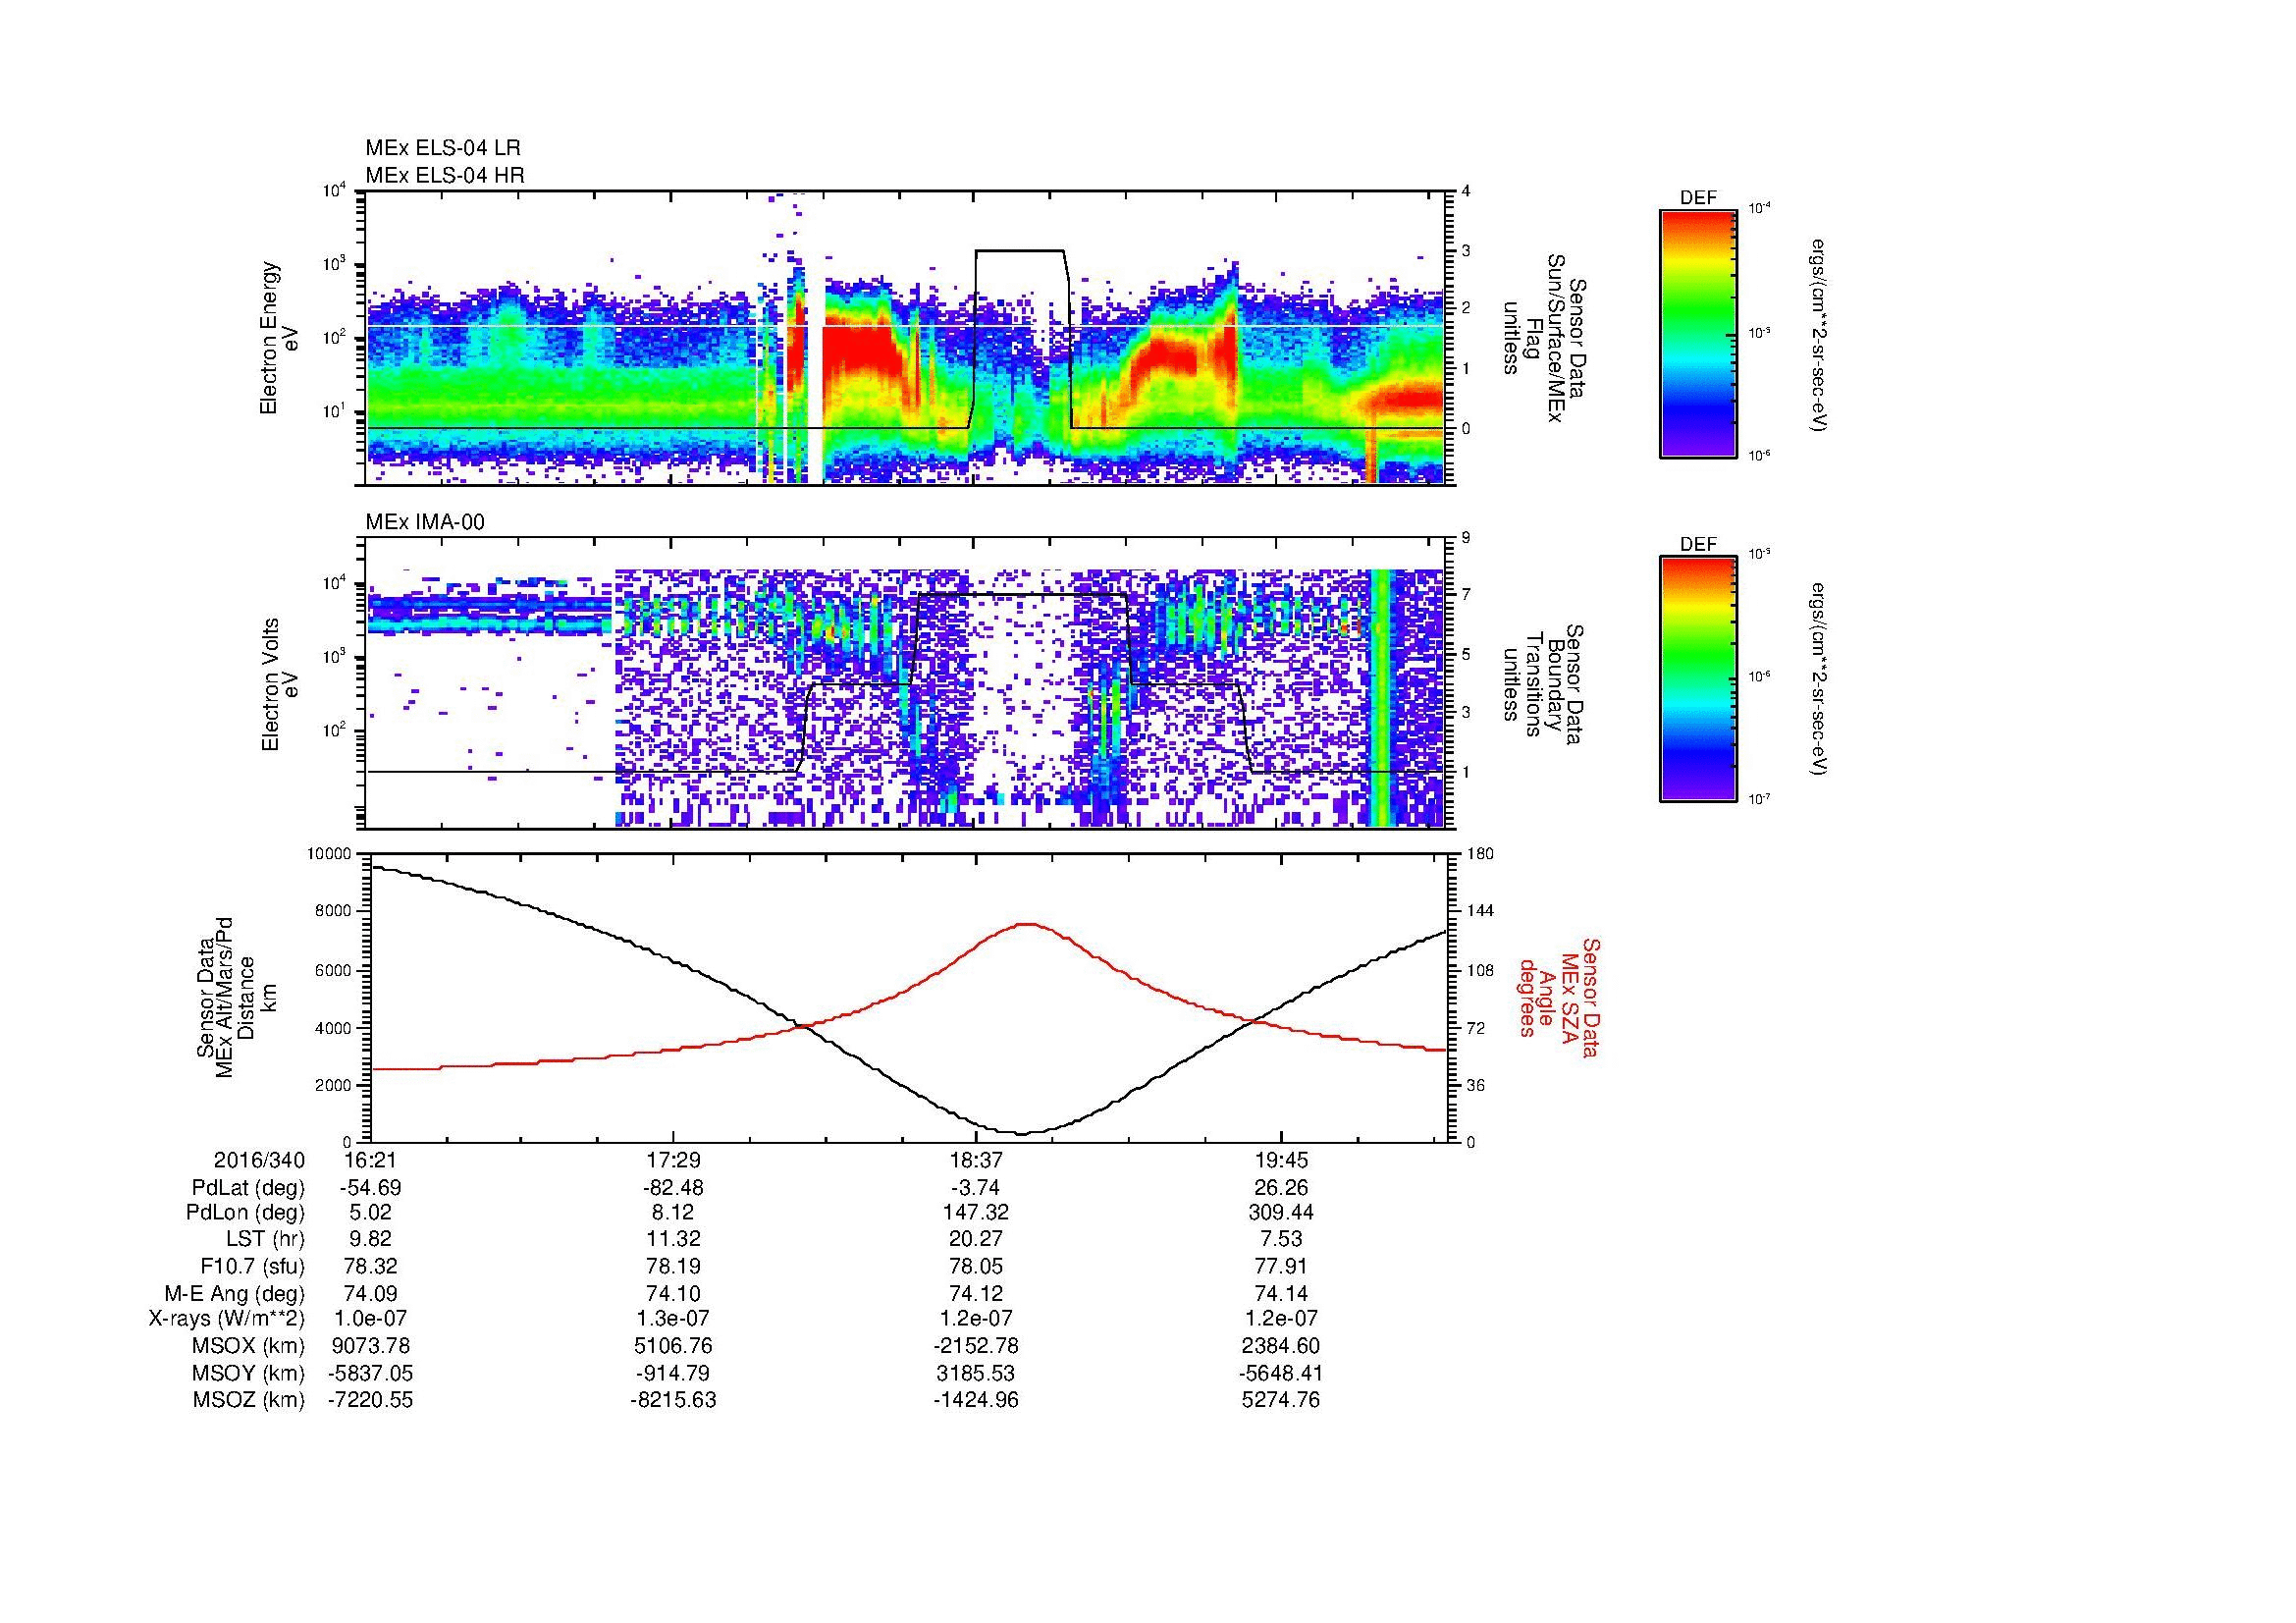Click the MSOZ value '5274.76'
This screenshot has height=1623, width=2296.
[1281, 1400]
